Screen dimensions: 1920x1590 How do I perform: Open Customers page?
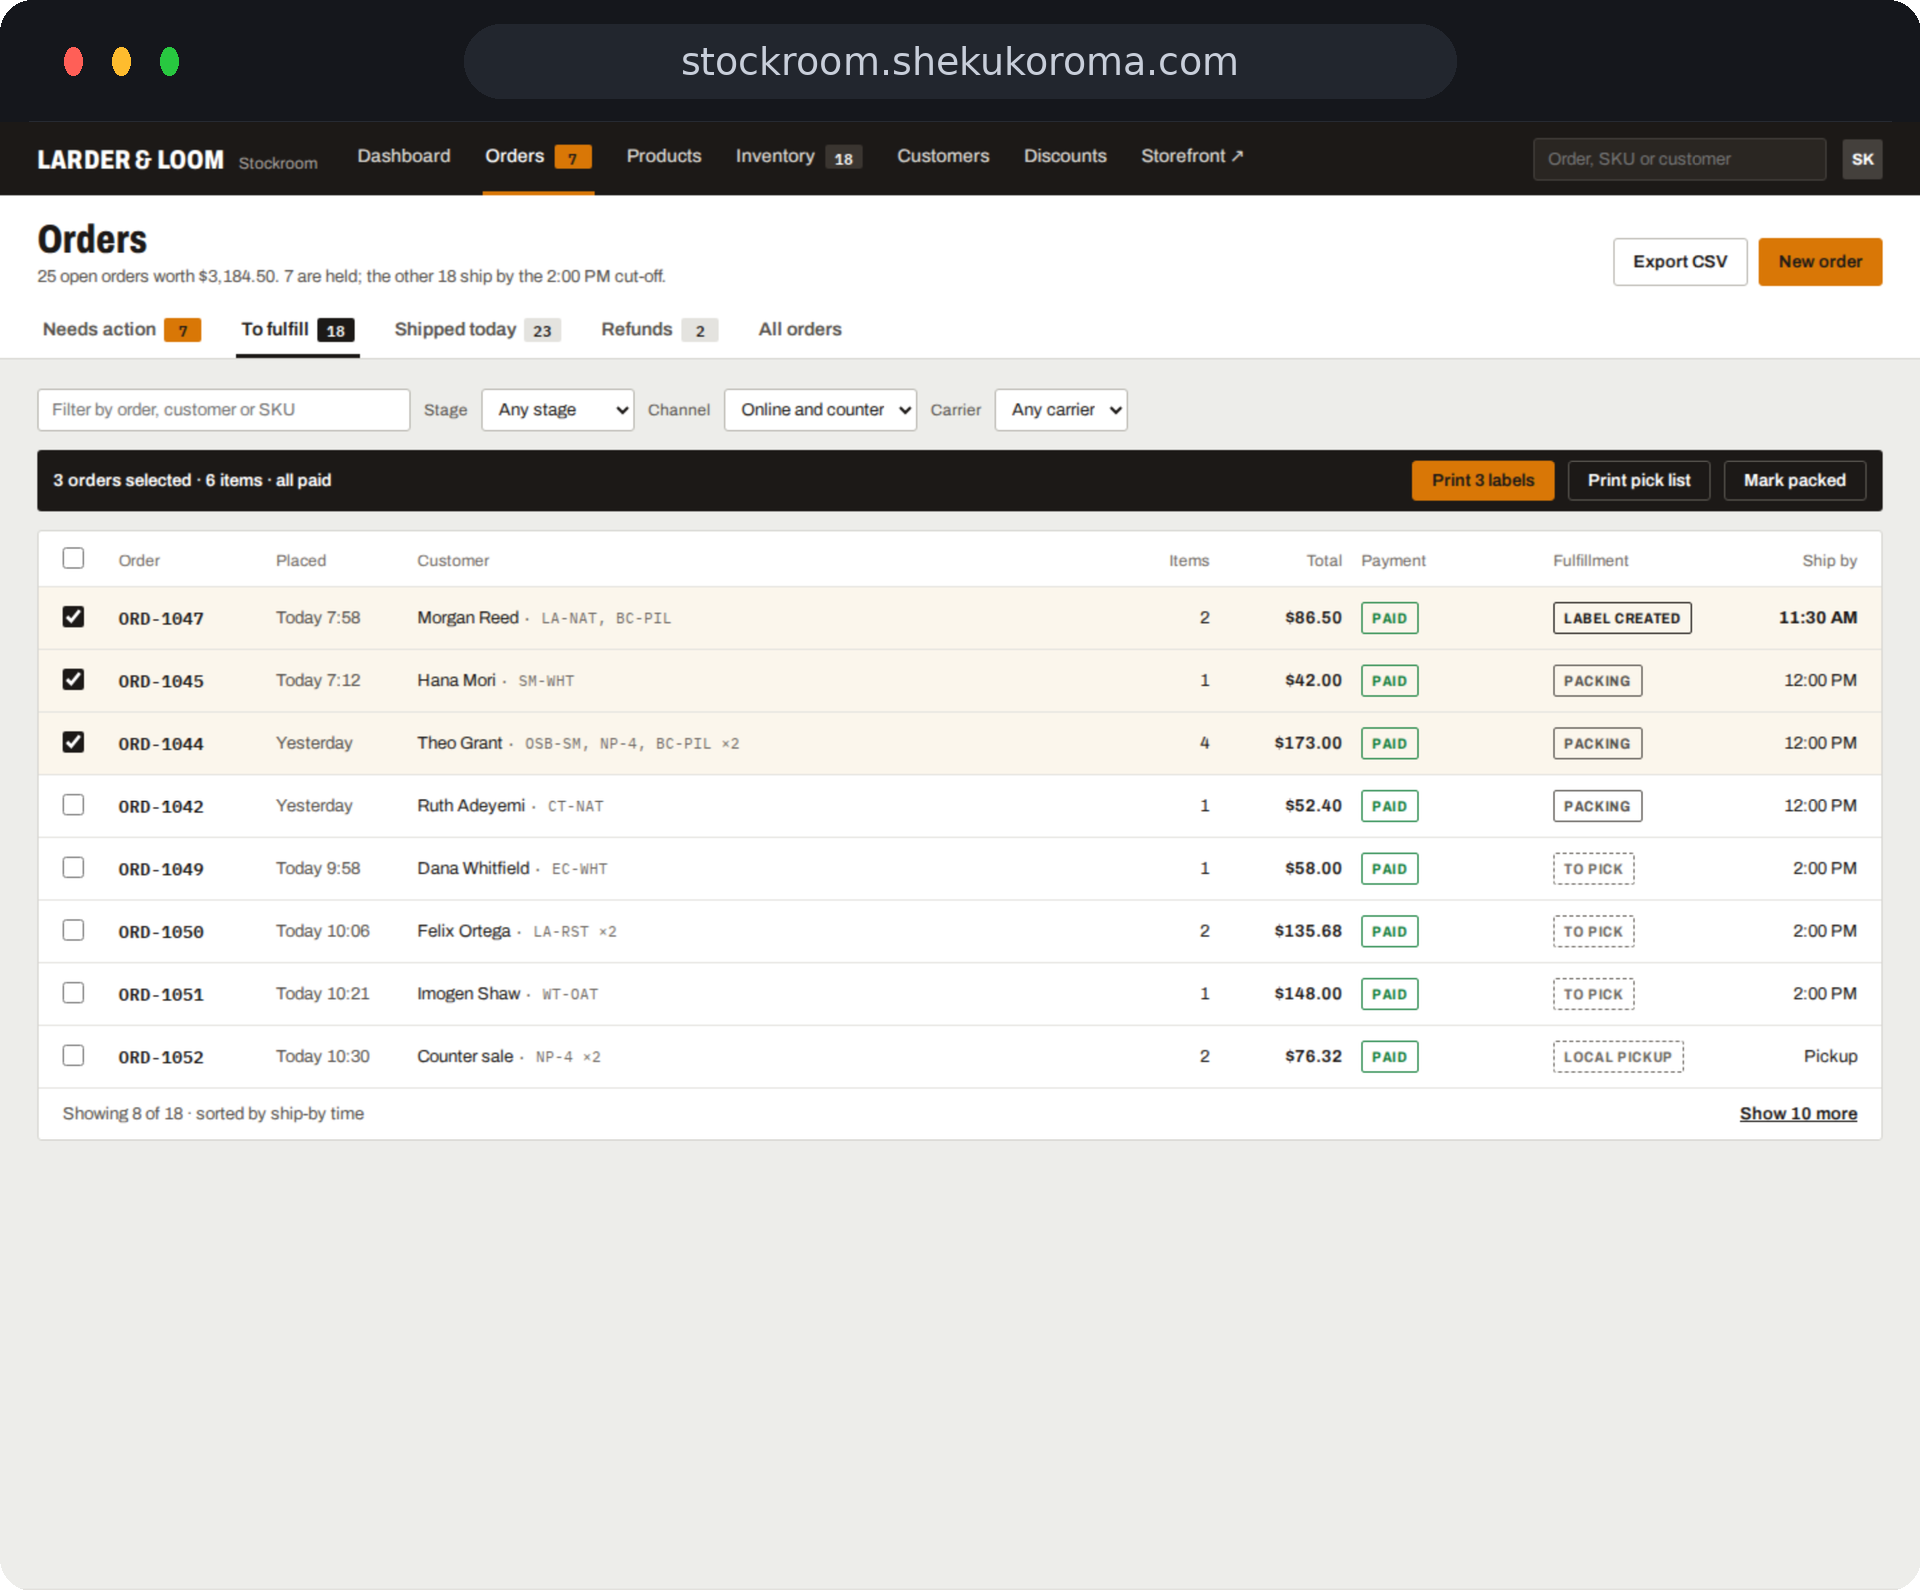pyautogui.click(x=943, y=156)
